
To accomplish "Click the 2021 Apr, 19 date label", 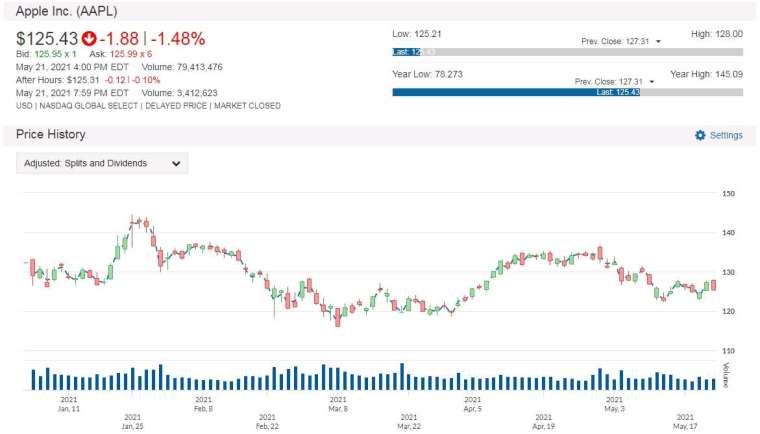I will [x=543, y=422].
